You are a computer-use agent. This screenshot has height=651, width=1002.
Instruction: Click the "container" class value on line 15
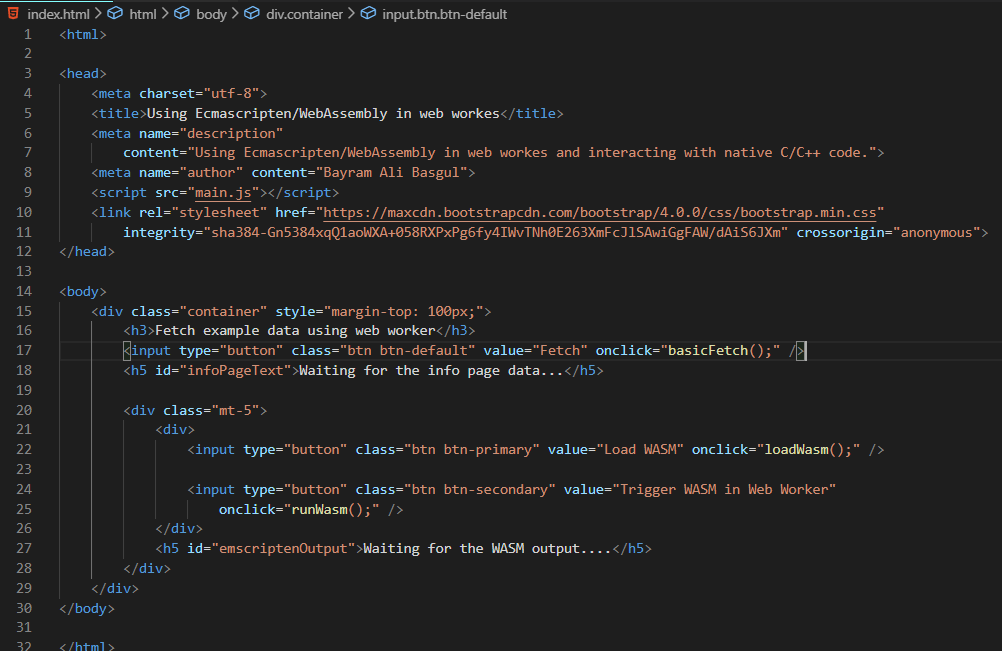pos(223,311)
